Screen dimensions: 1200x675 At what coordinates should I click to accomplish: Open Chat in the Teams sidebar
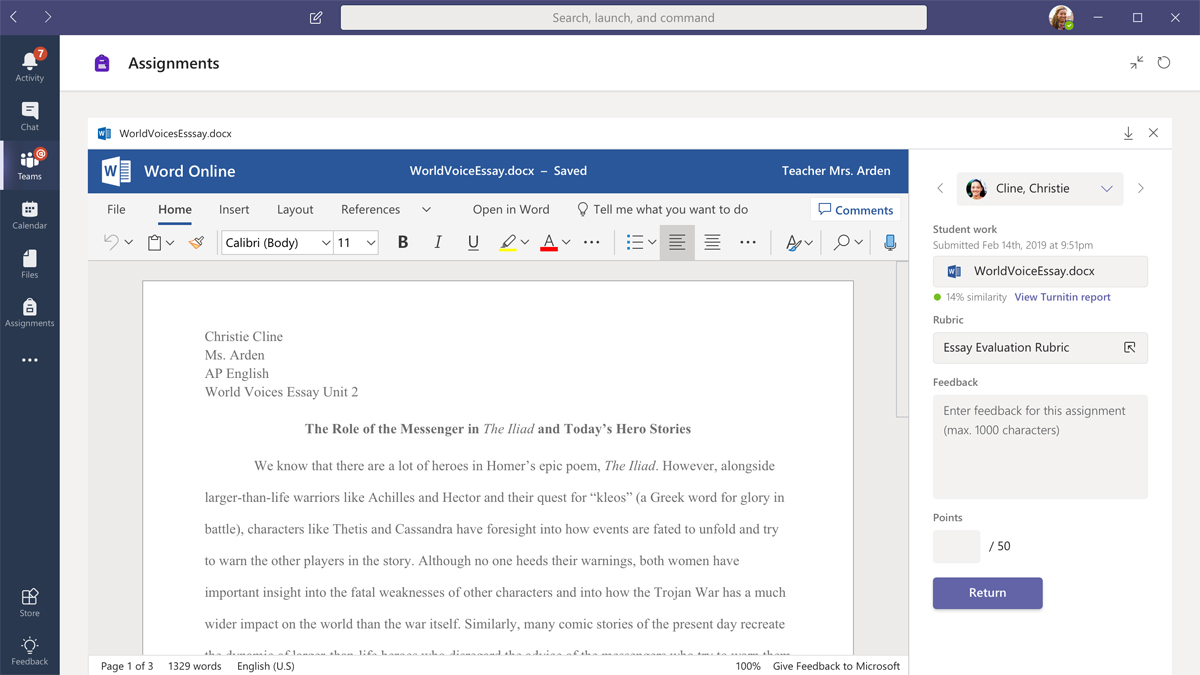(30, 116)
